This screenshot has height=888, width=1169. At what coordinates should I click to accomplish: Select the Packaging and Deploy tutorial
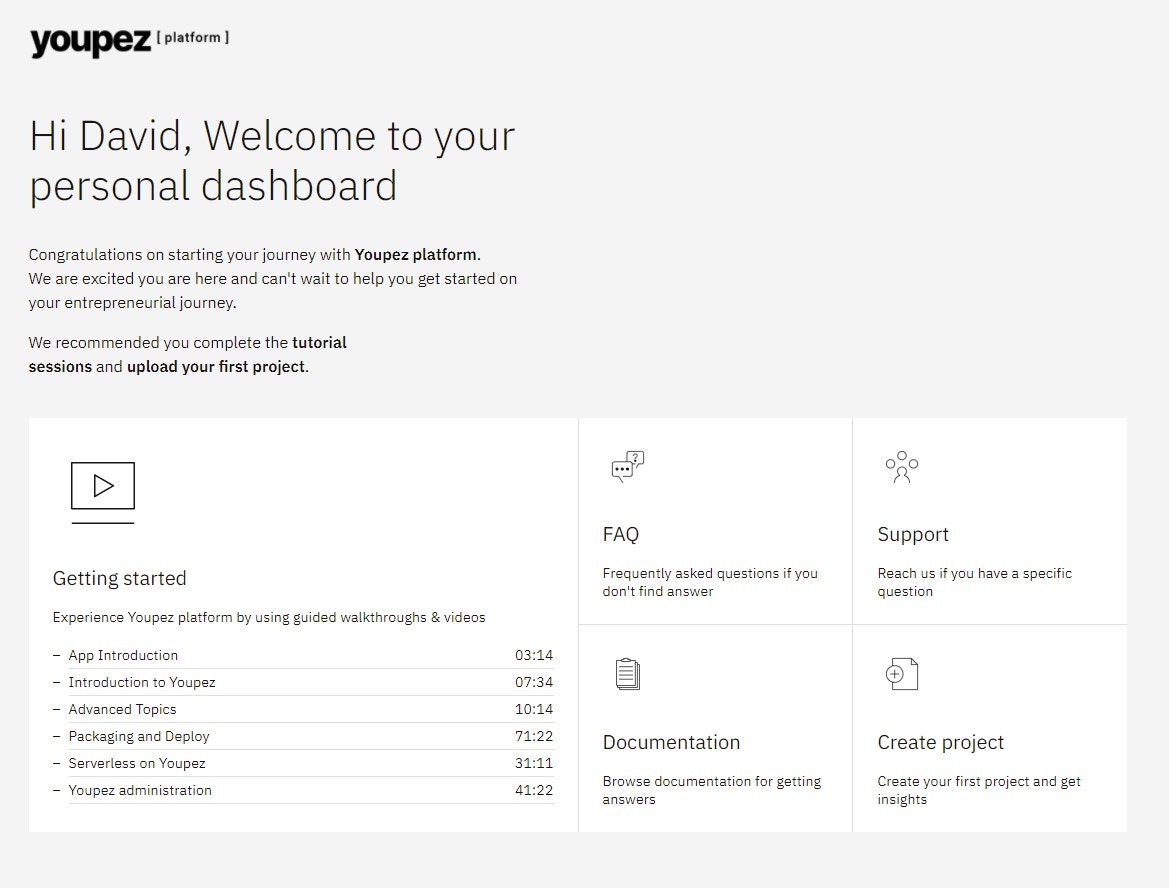[x=140, y=736]
